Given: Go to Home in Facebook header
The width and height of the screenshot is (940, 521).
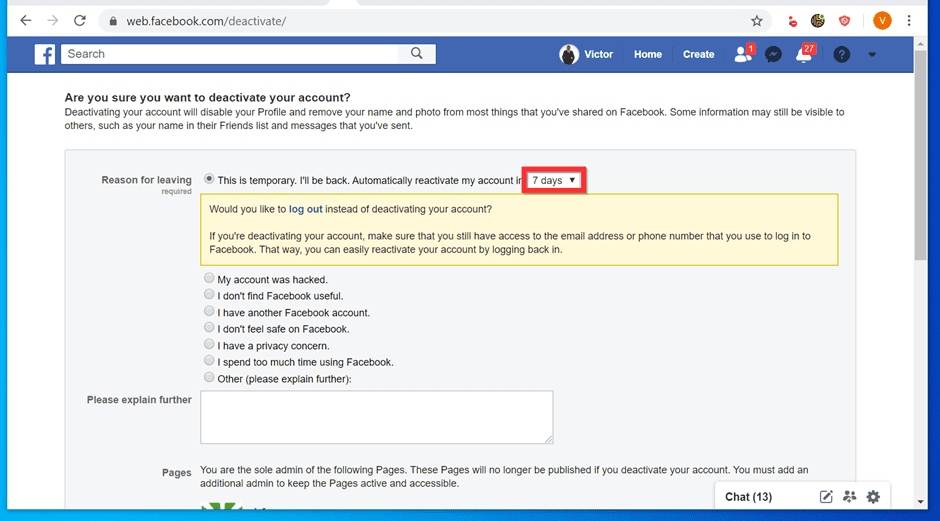Looking at the screenshot, I should coord(647,55).
